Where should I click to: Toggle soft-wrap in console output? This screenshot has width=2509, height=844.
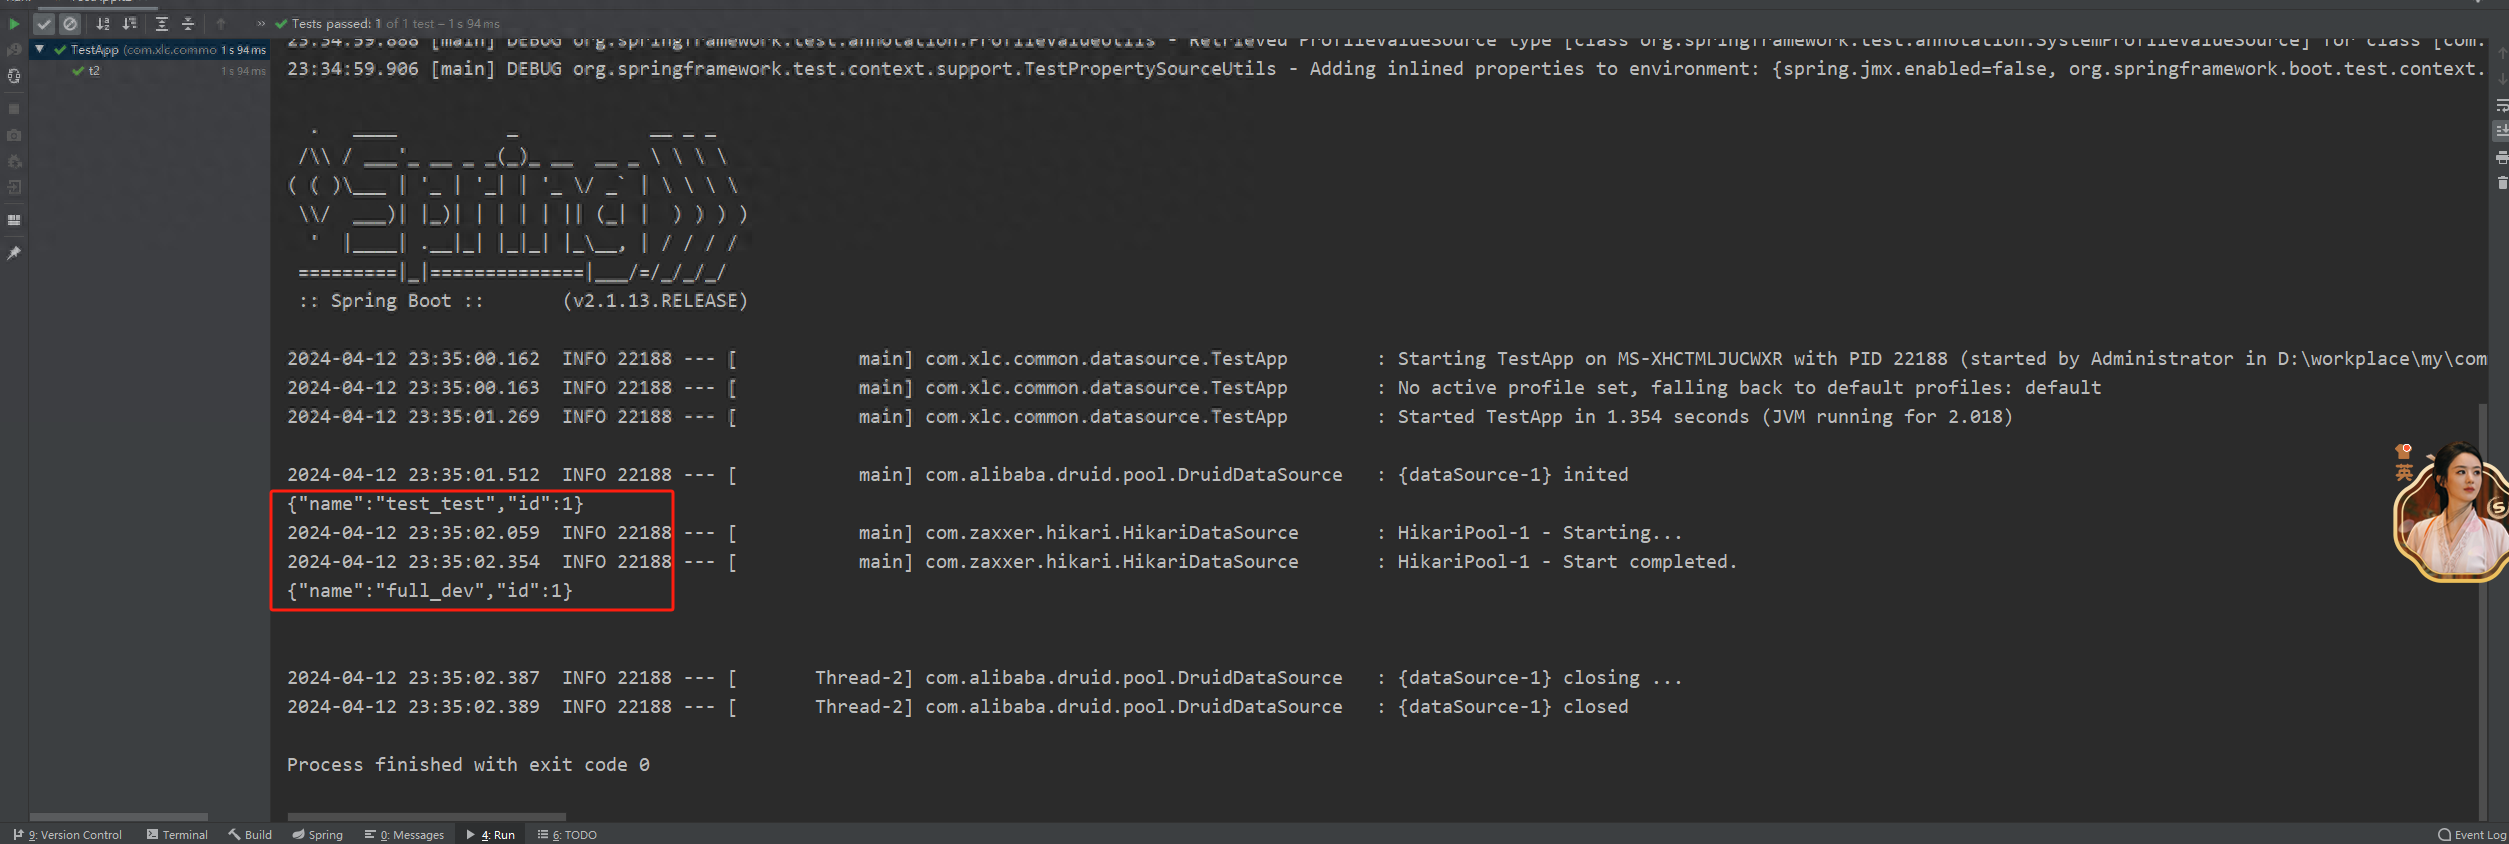pyautogui.click(x=2501, y=105)
